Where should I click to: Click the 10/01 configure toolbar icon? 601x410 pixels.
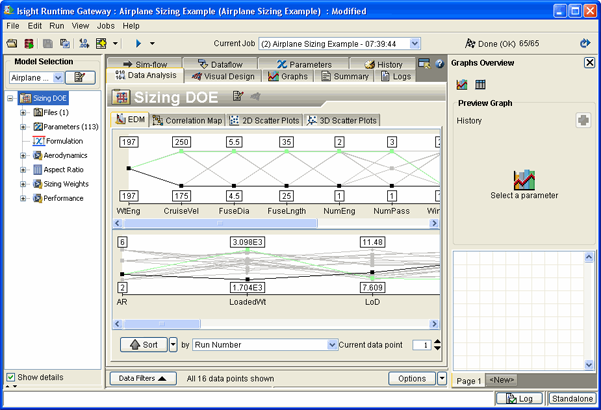[x=84, y=43]
